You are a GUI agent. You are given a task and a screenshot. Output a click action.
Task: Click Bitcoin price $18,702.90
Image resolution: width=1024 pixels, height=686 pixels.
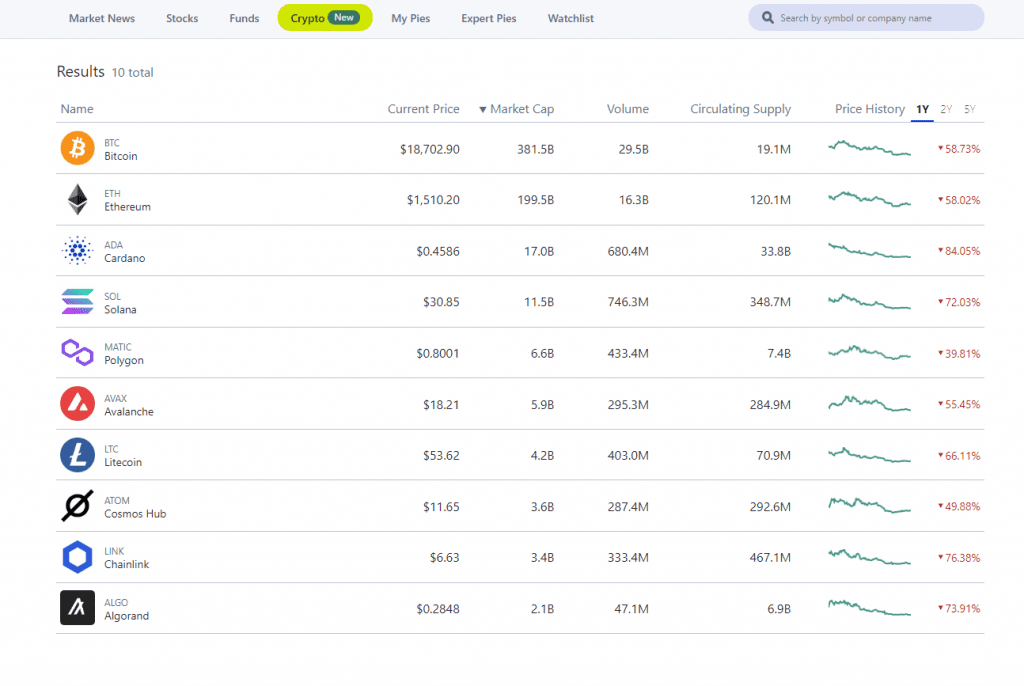click(x=430, y=150)
